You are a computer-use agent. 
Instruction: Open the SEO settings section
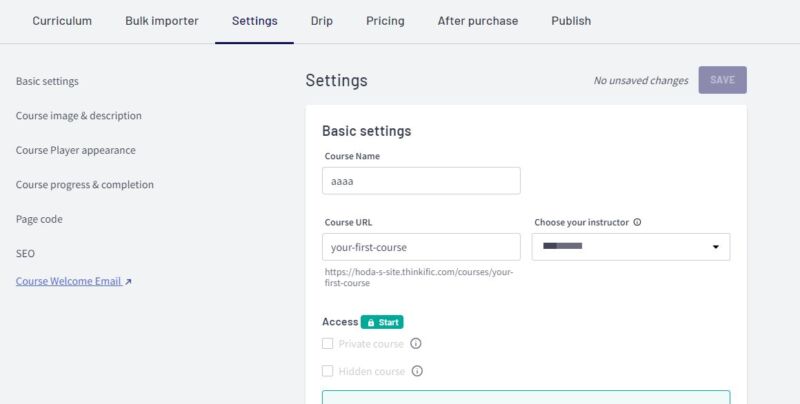click(x=26, y=254)
